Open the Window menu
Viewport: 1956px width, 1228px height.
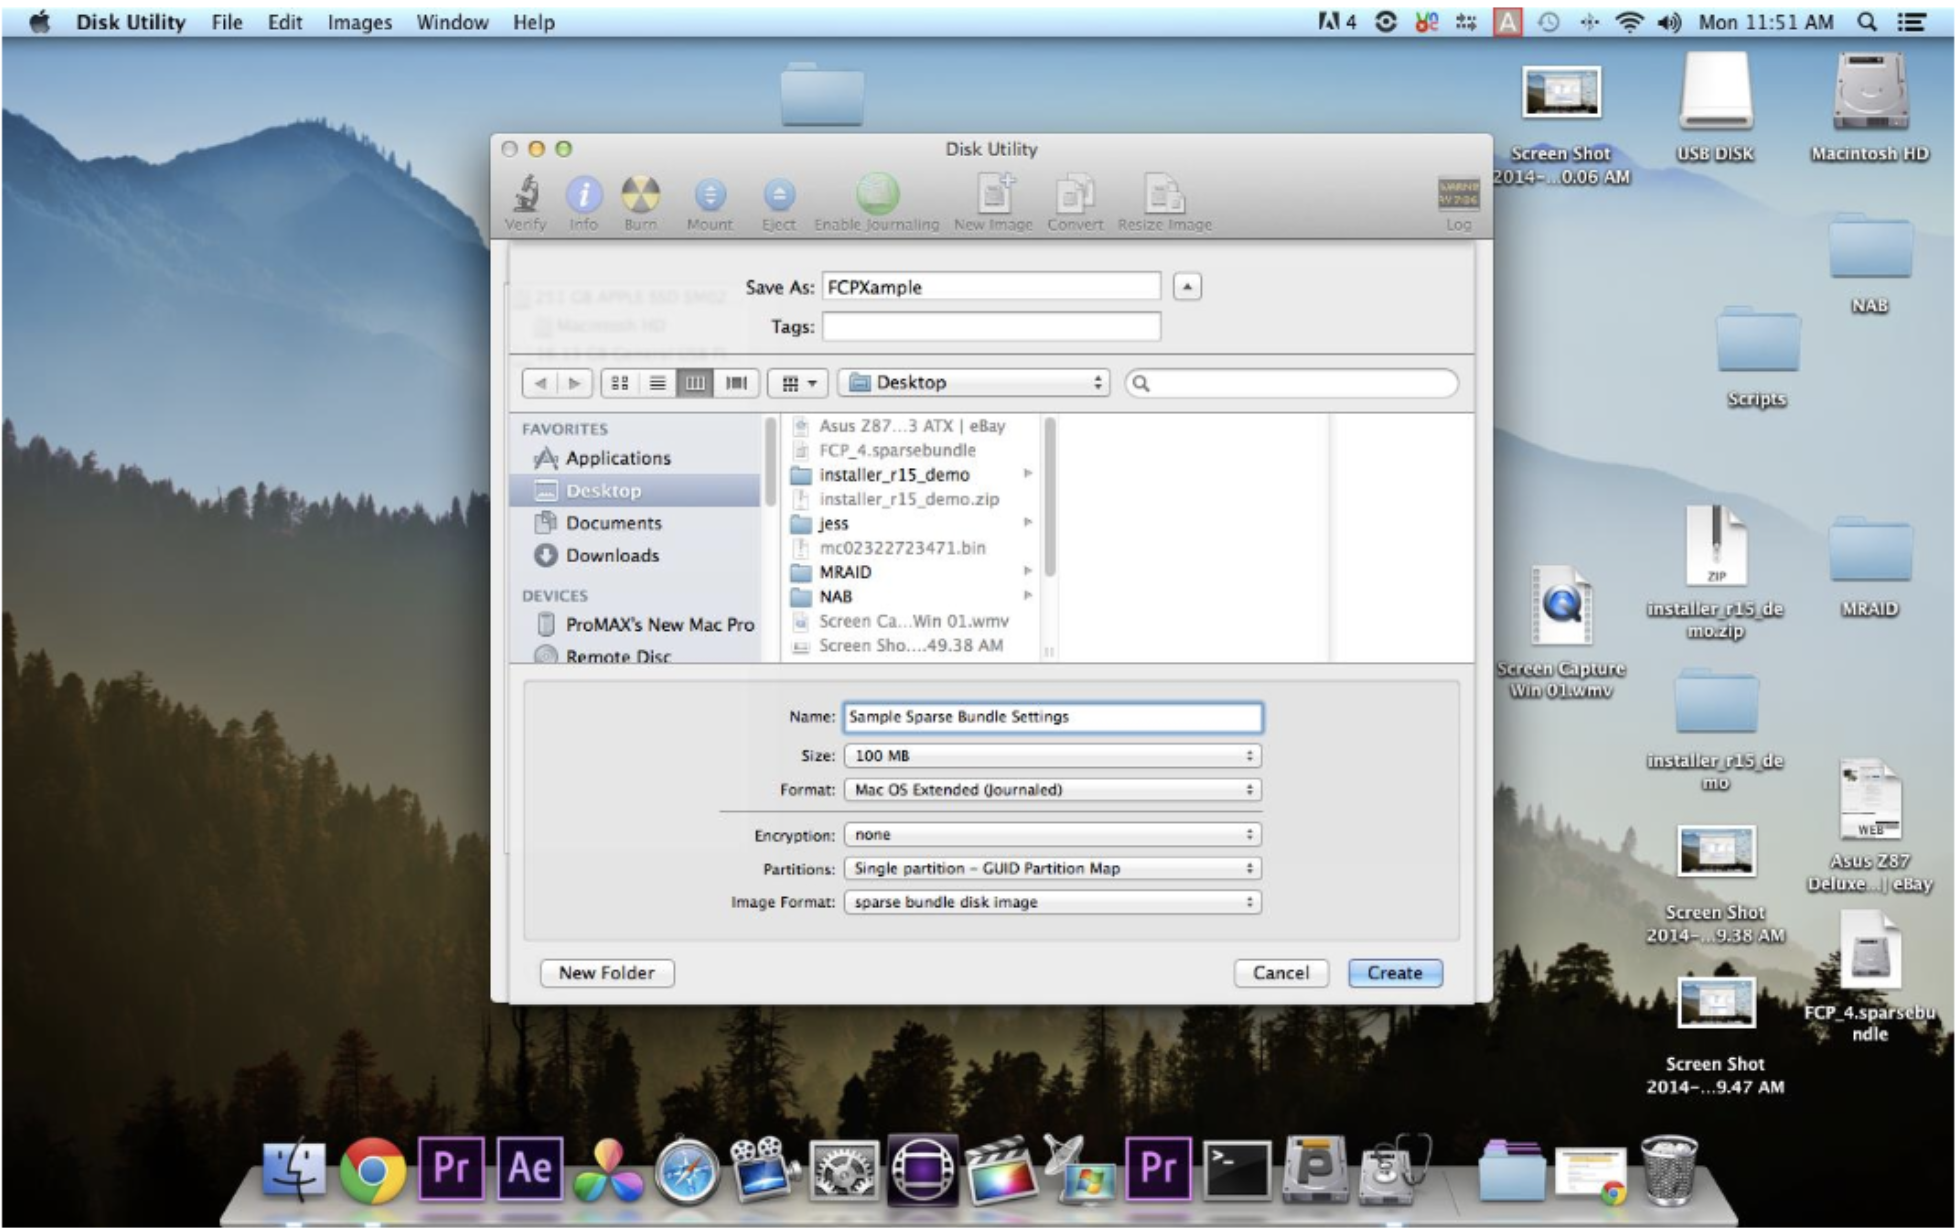coord(453,22)
